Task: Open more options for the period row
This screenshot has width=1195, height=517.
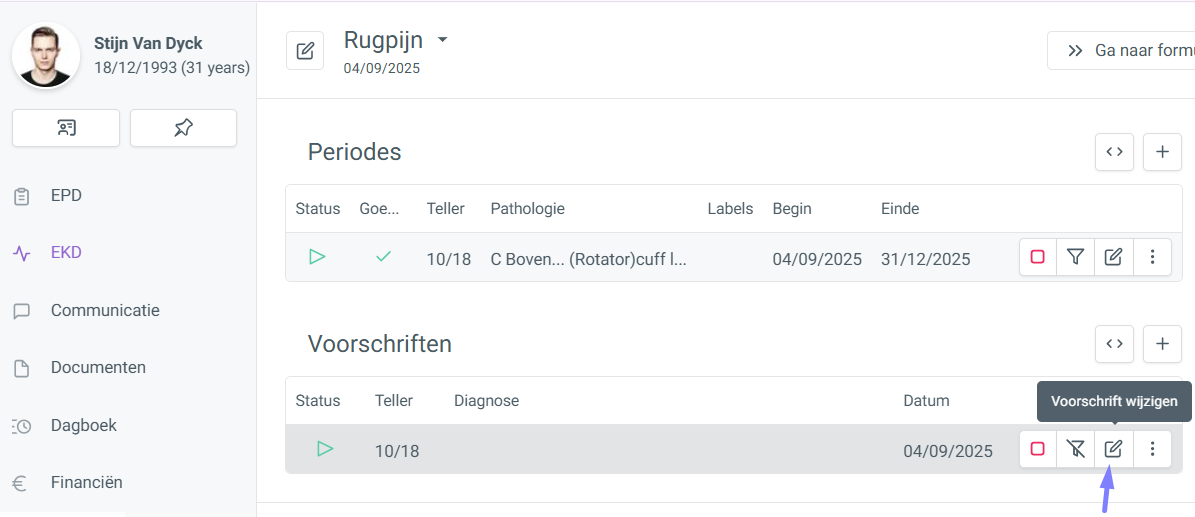Action: 1152,257
